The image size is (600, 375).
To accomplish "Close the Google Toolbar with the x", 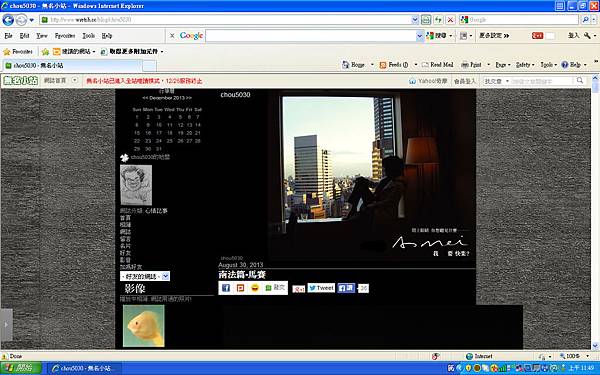I will (x=172, y=36).
